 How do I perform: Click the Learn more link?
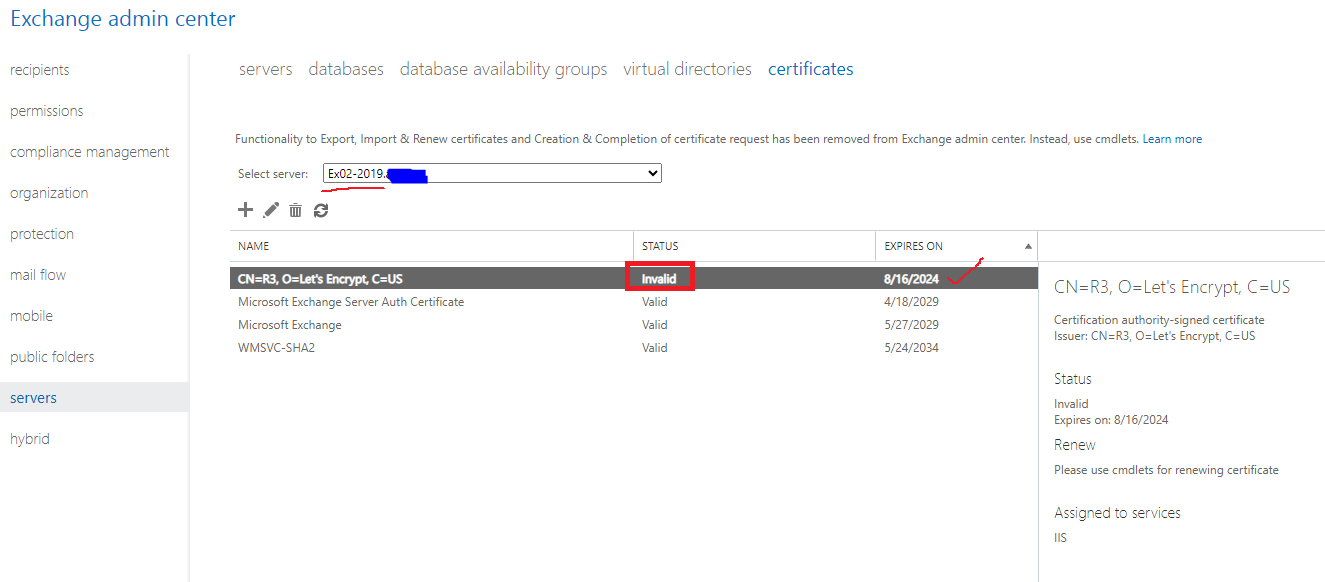[x=1172, y=138]
